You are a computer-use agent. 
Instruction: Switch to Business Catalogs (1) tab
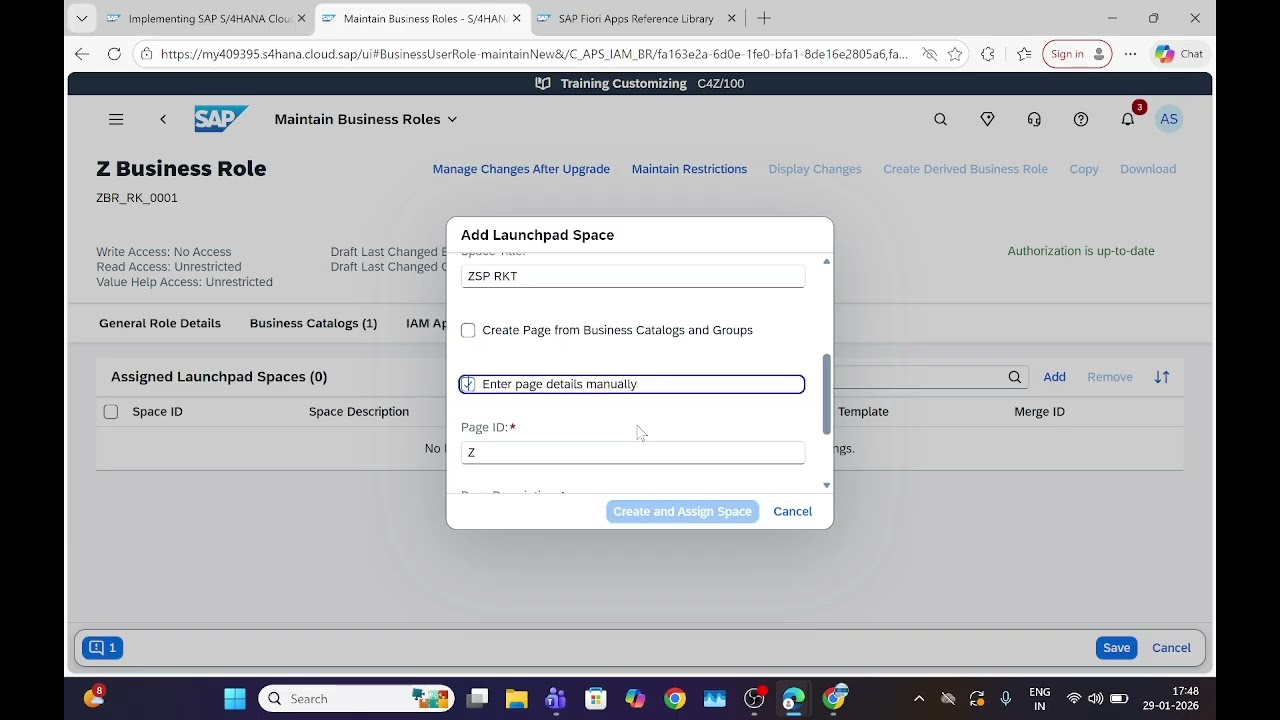click(313, 323)
